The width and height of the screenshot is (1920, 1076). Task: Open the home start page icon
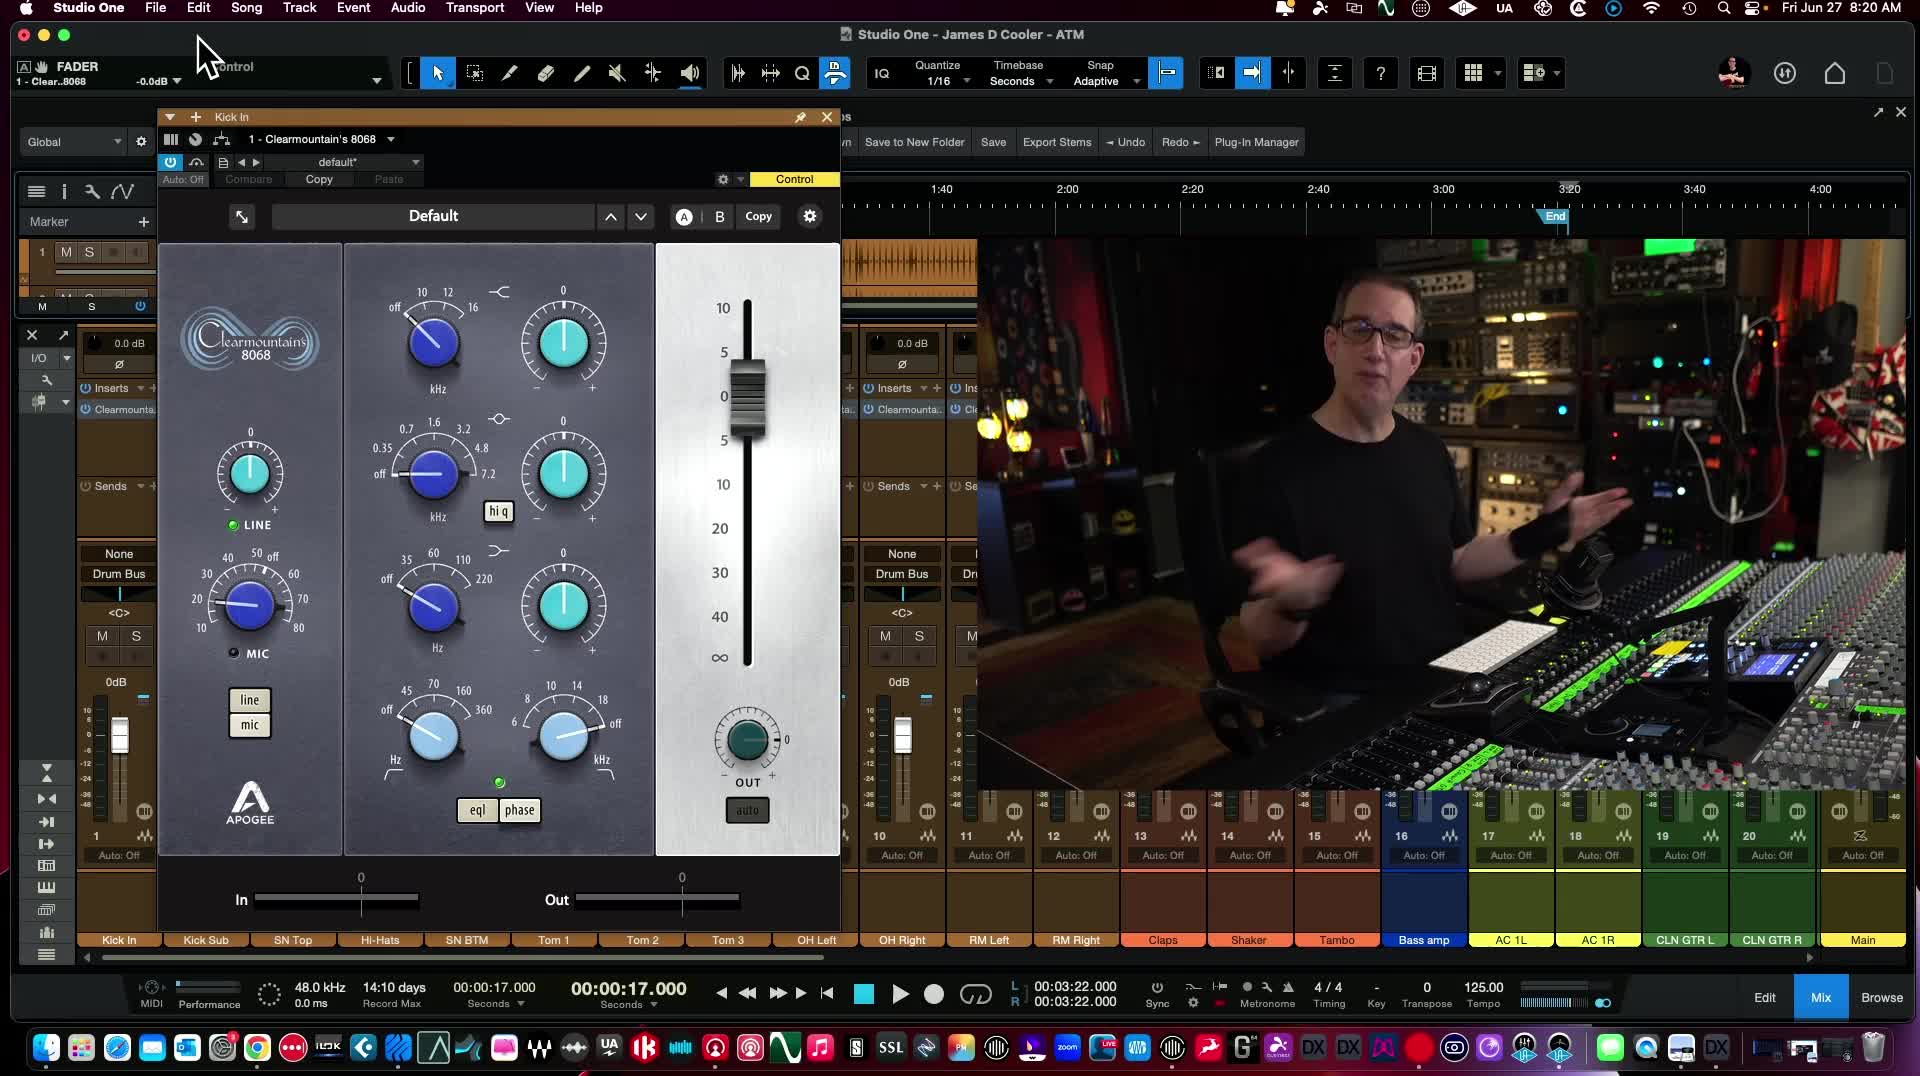coord(1835,73)
